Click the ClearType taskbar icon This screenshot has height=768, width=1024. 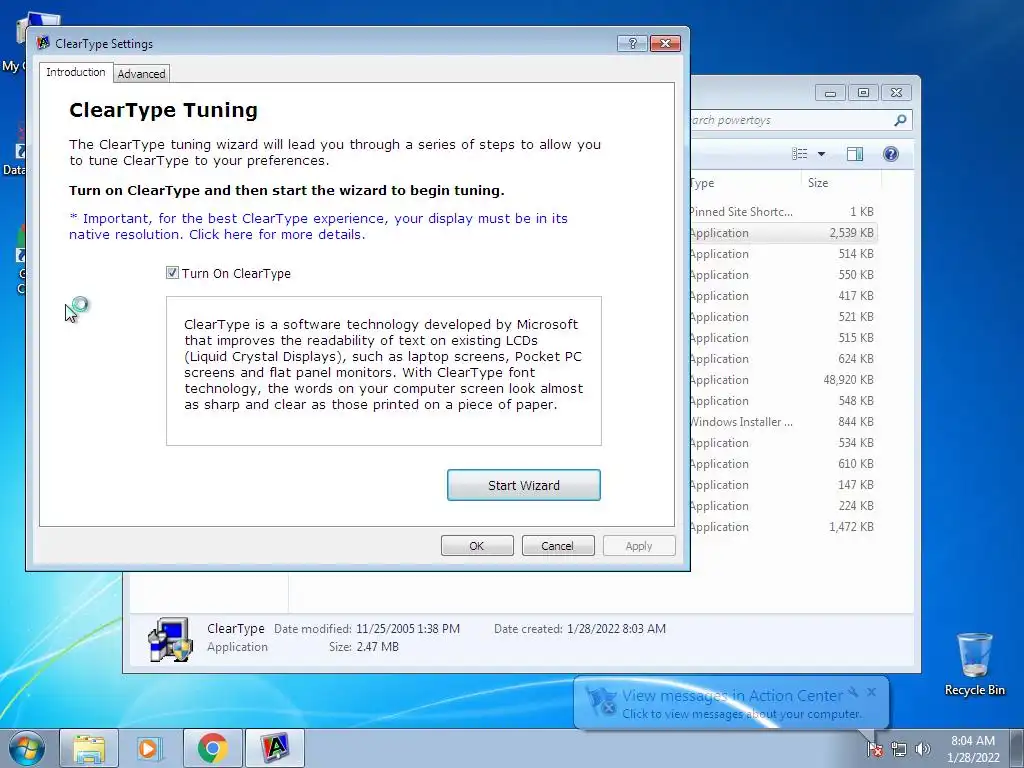click(275, 748)
